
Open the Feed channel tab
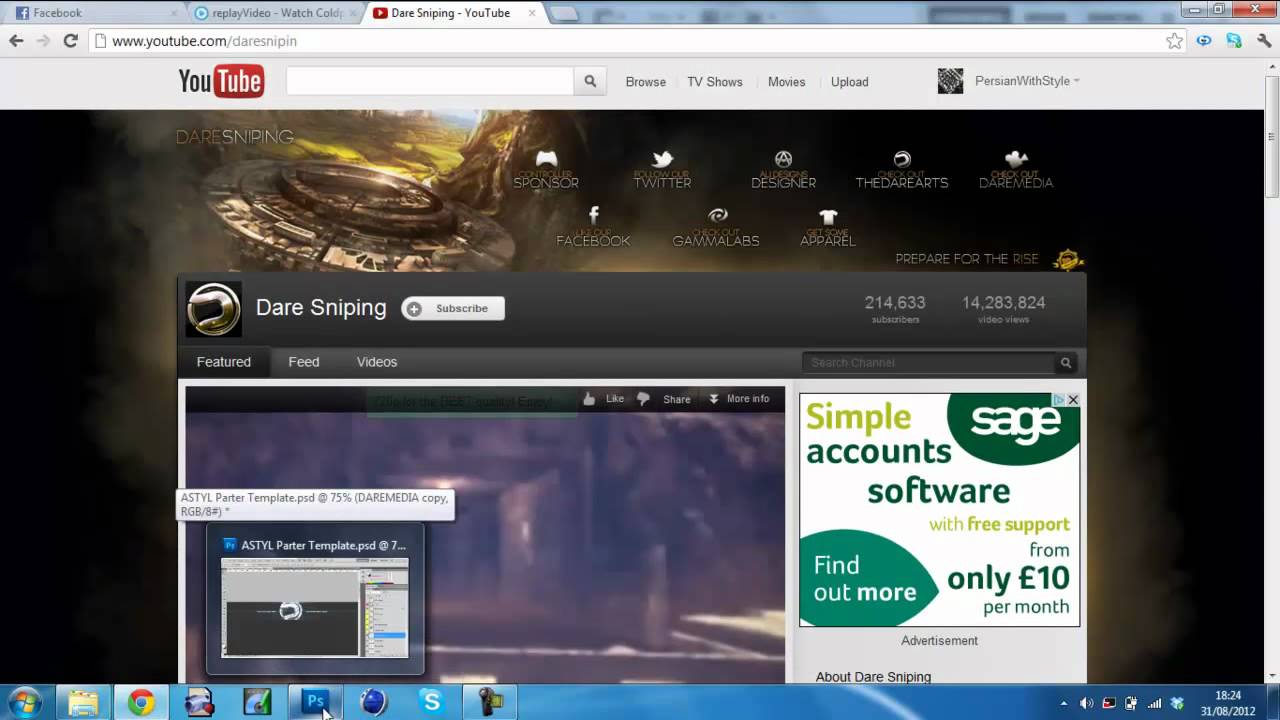304,362
